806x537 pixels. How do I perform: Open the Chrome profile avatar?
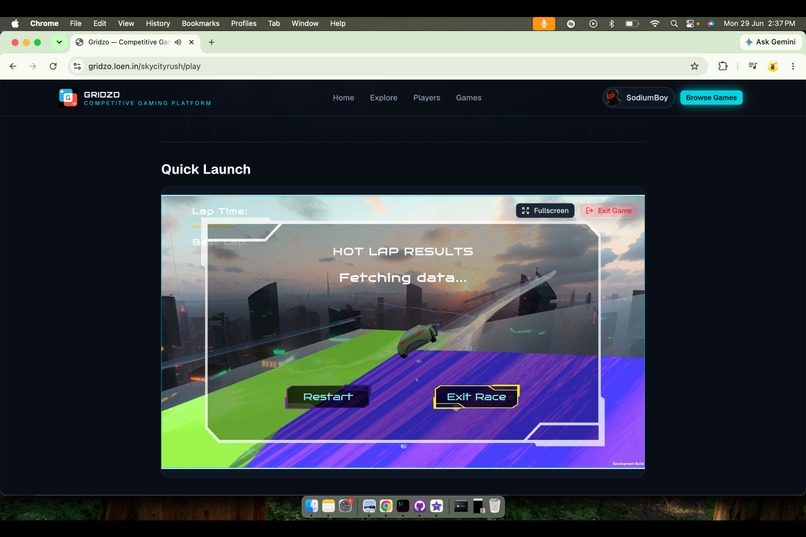click(x=773, y=66)
